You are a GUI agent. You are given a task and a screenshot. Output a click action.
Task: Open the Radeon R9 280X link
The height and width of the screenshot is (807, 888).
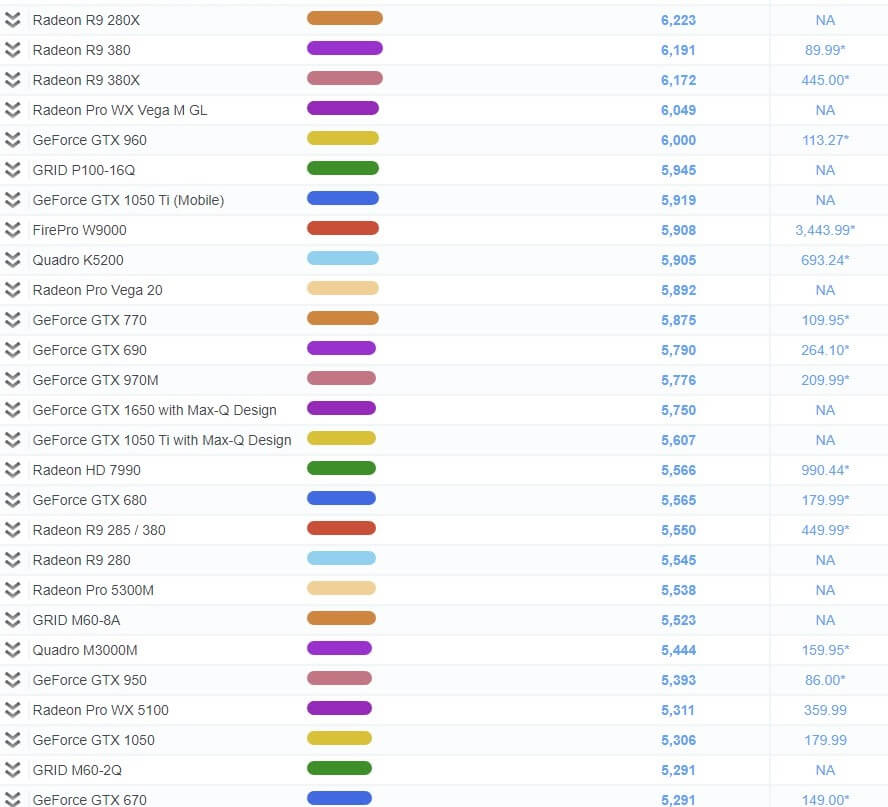click(x=86, y=20)
